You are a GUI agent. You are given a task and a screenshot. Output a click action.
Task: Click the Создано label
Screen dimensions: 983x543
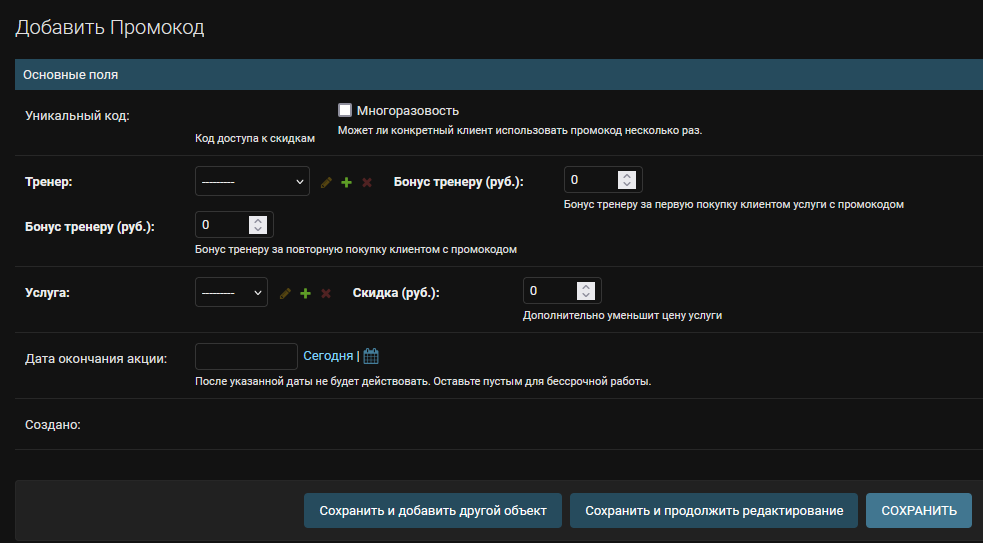(53, 425)
